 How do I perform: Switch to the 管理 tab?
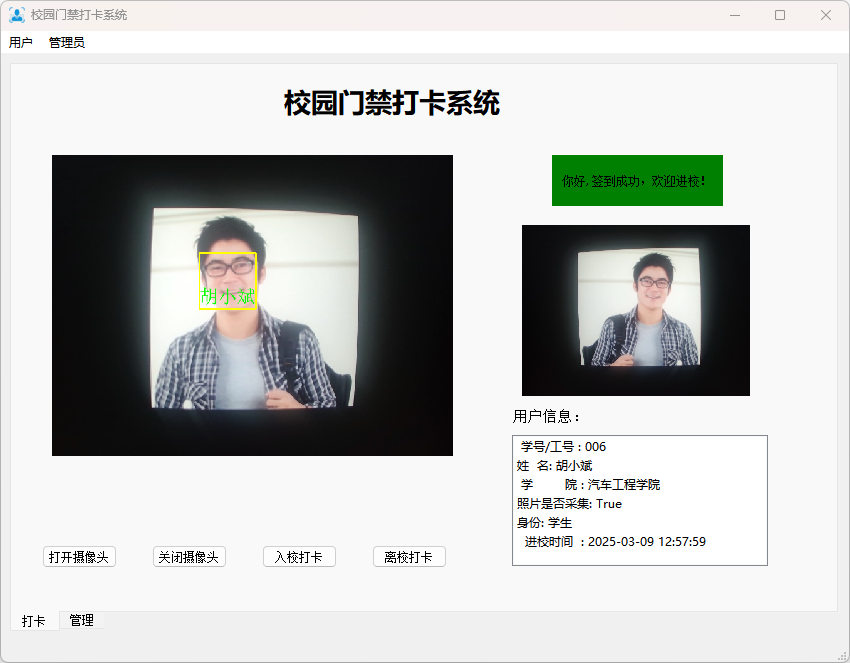pyautogui.click(x=82, y=621)
